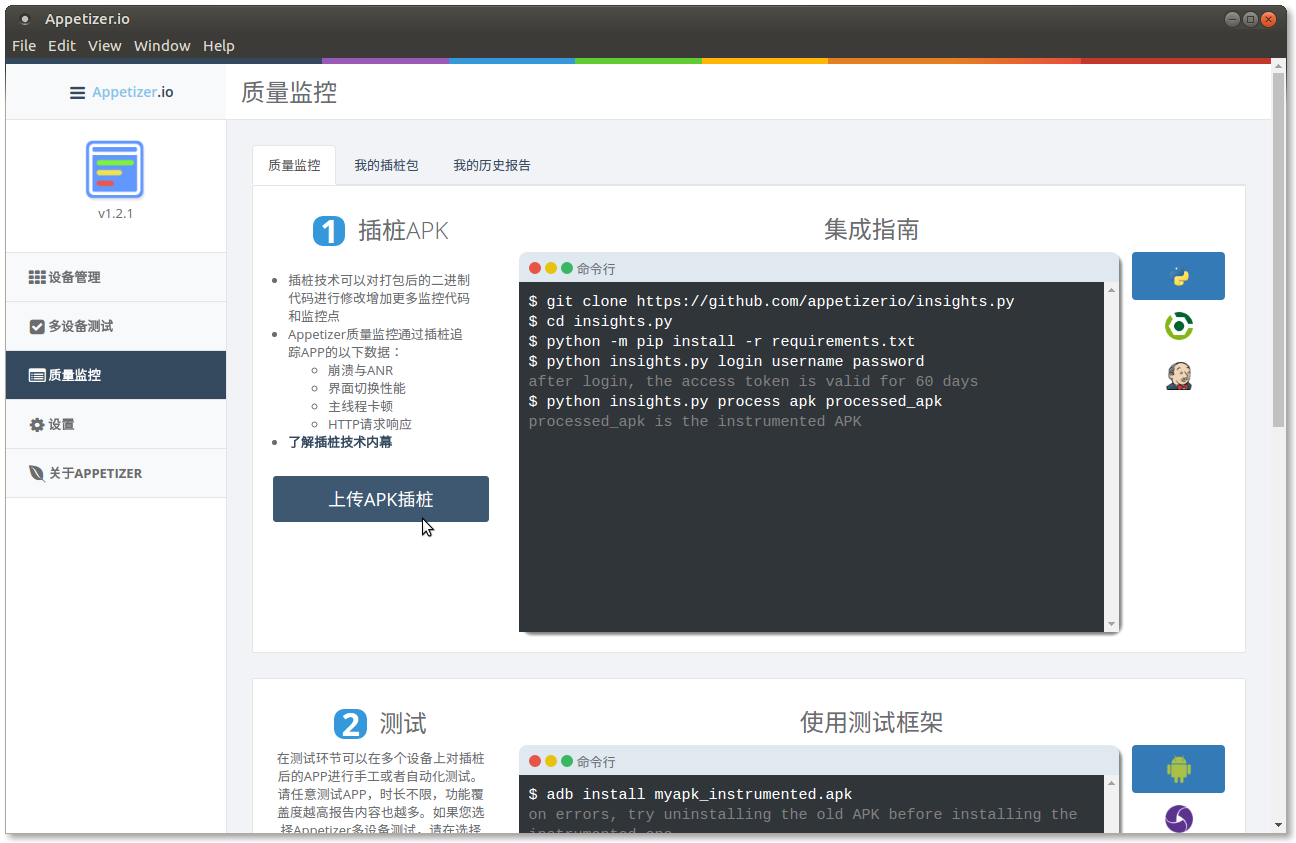
Task: Click the HTTP请求响应 list item
Action: [x=369, y=424]
